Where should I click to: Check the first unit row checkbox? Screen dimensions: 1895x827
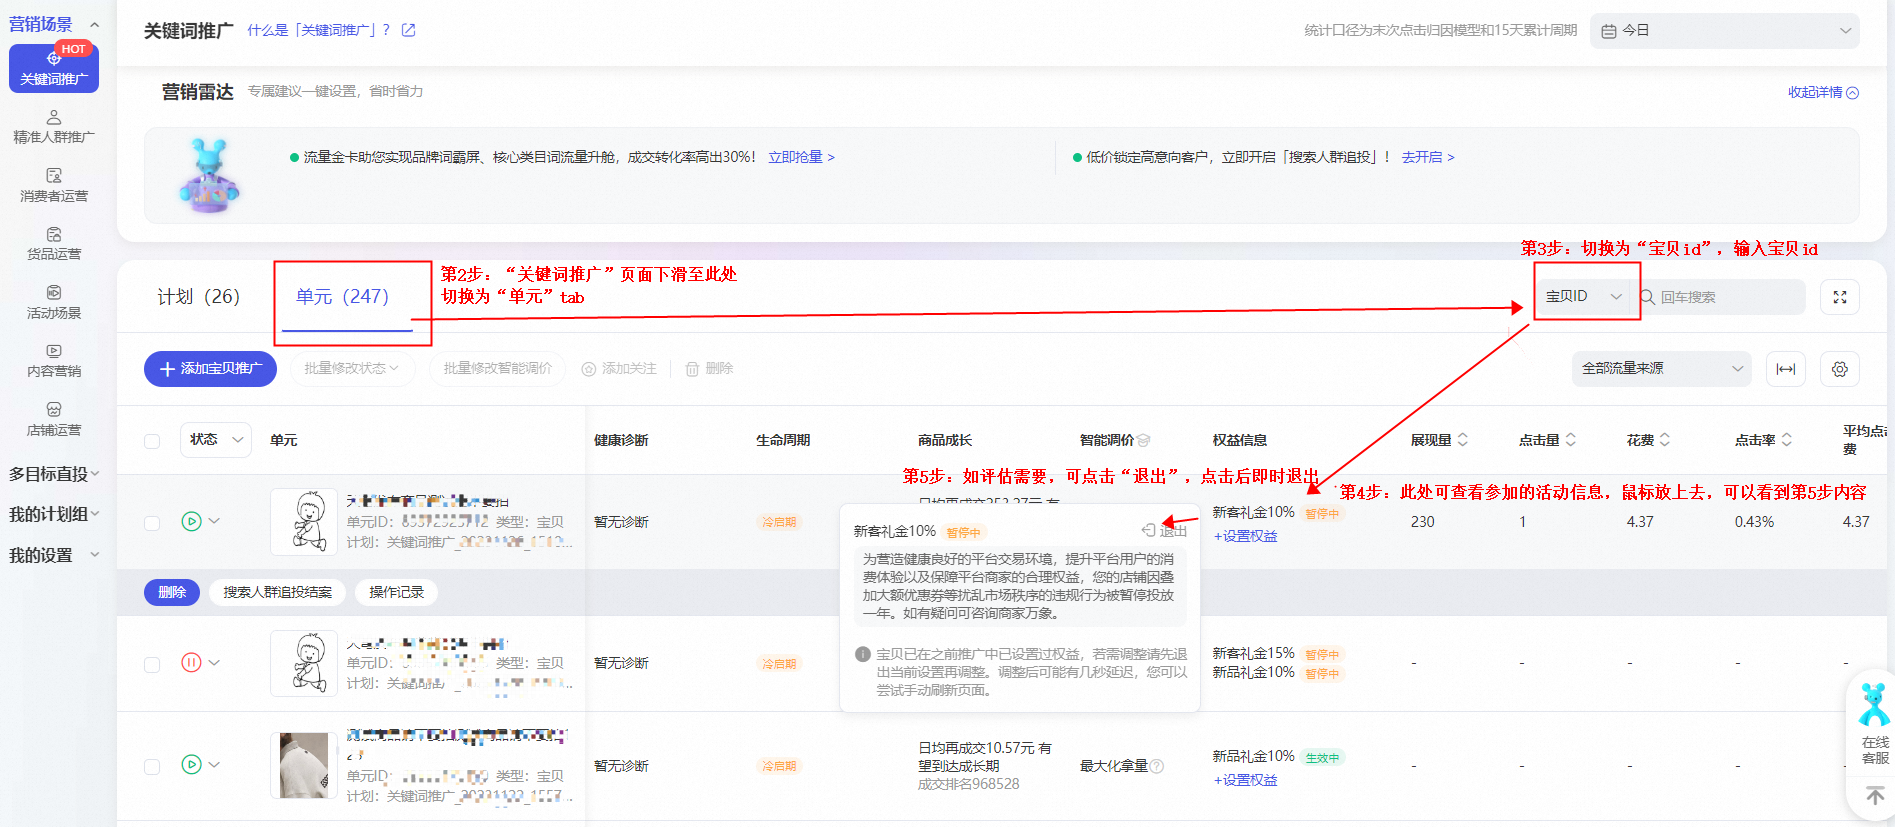pos(152,523)
